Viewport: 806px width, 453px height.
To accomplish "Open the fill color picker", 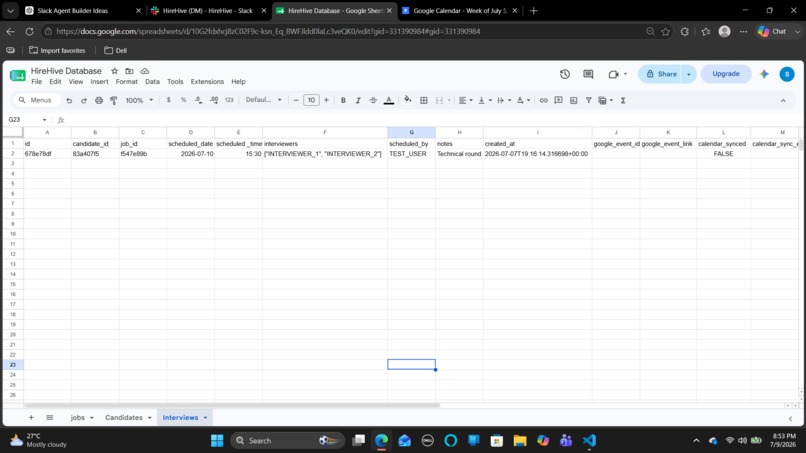I will [408, 100].
